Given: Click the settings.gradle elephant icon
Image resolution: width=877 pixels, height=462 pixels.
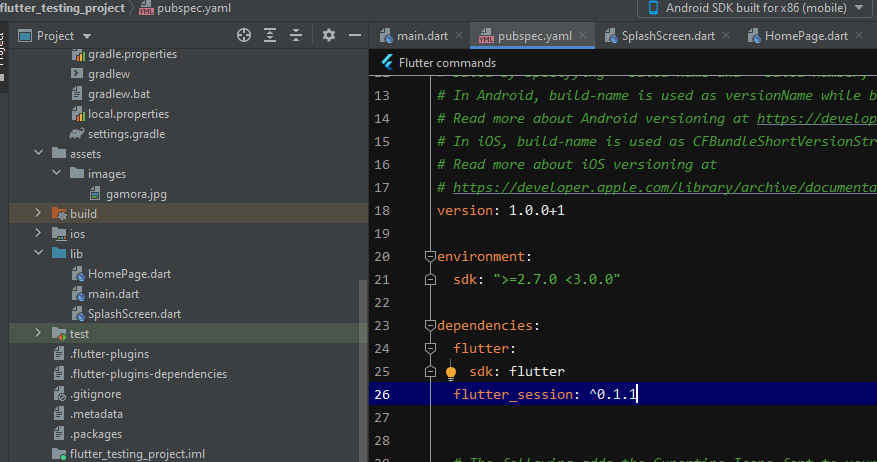Looking at the screenshot, I should [x=77, y=134].
